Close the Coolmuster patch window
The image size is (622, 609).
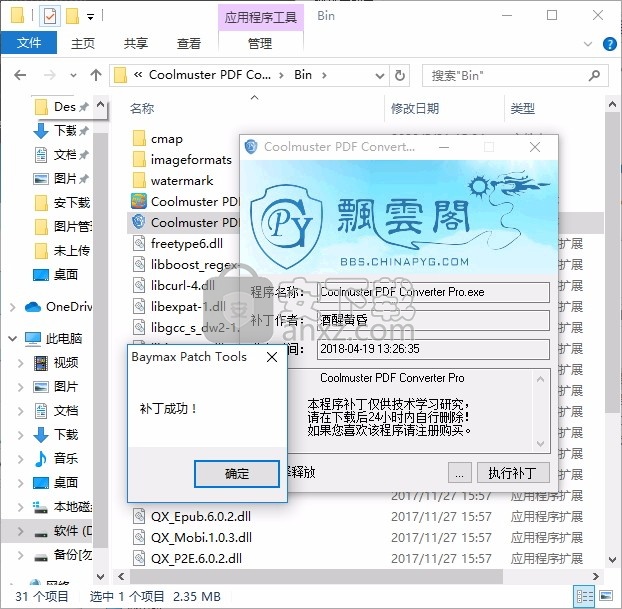click(535, 147)
